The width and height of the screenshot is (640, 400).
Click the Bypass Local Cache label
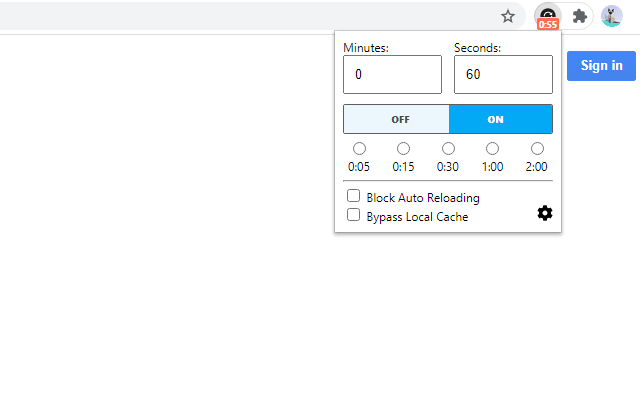pos(417,216)
